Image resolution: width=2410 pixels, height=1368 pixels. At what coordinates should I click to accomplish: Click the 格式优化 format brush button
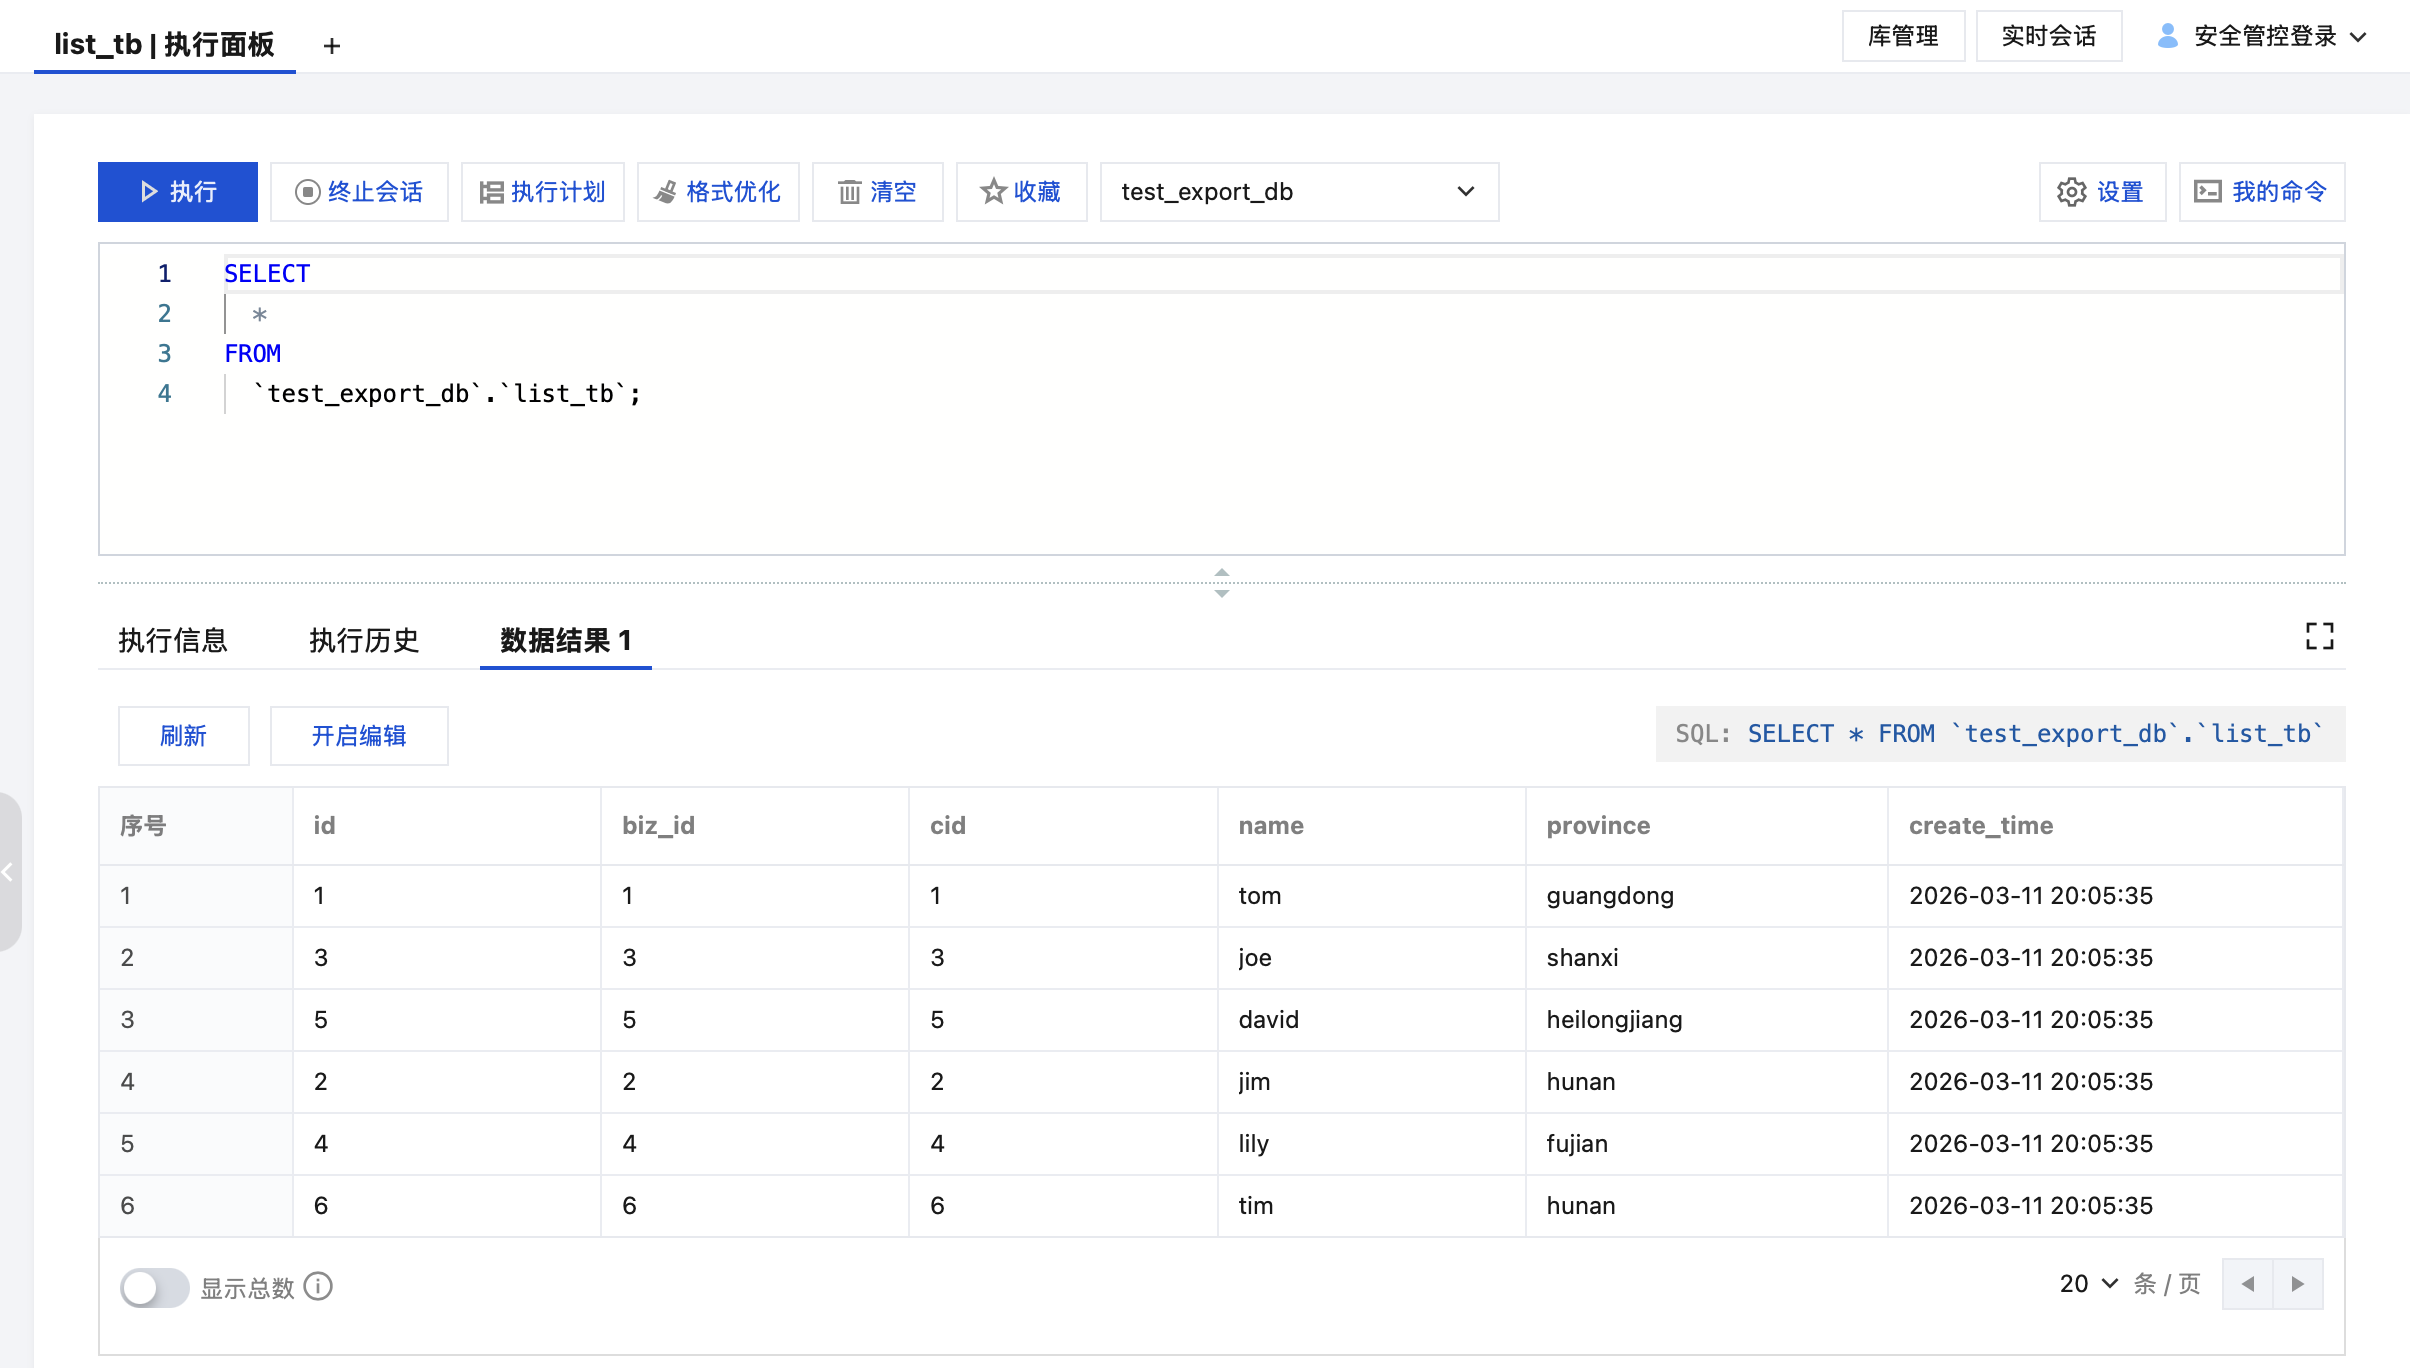(x=718, y=192)
